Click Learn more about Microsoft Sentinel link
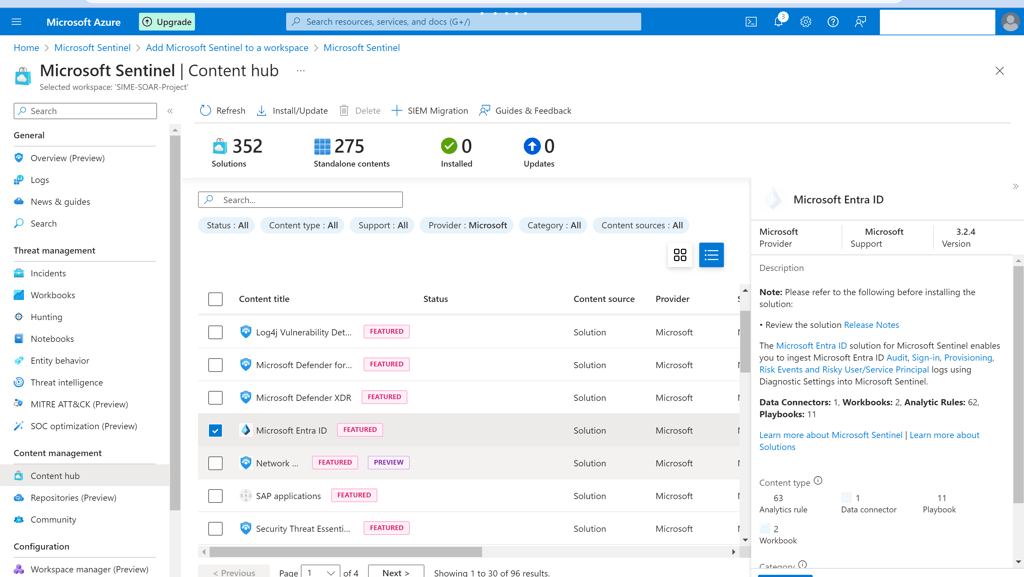This screenshot has width=1024, height=577. [831, 435]
